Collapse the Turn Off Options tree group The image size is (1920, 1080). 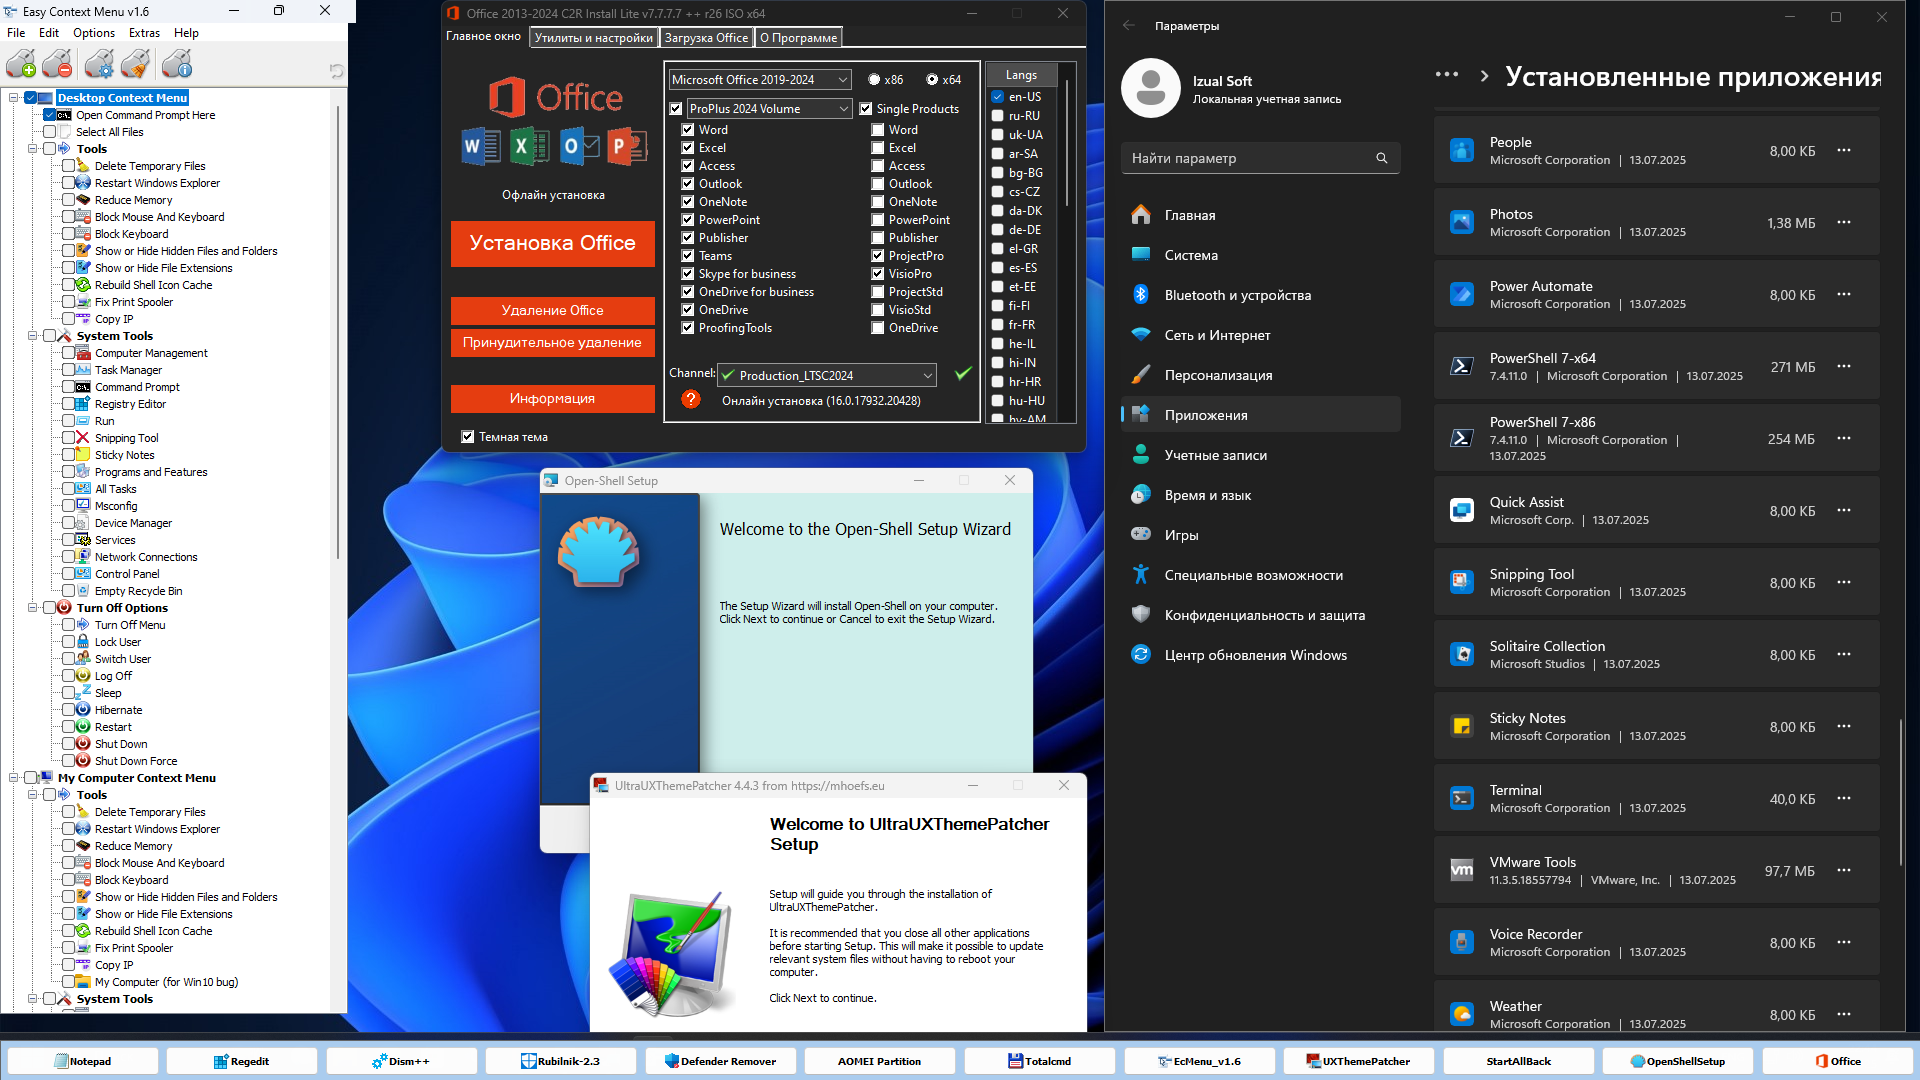[32, 608]
